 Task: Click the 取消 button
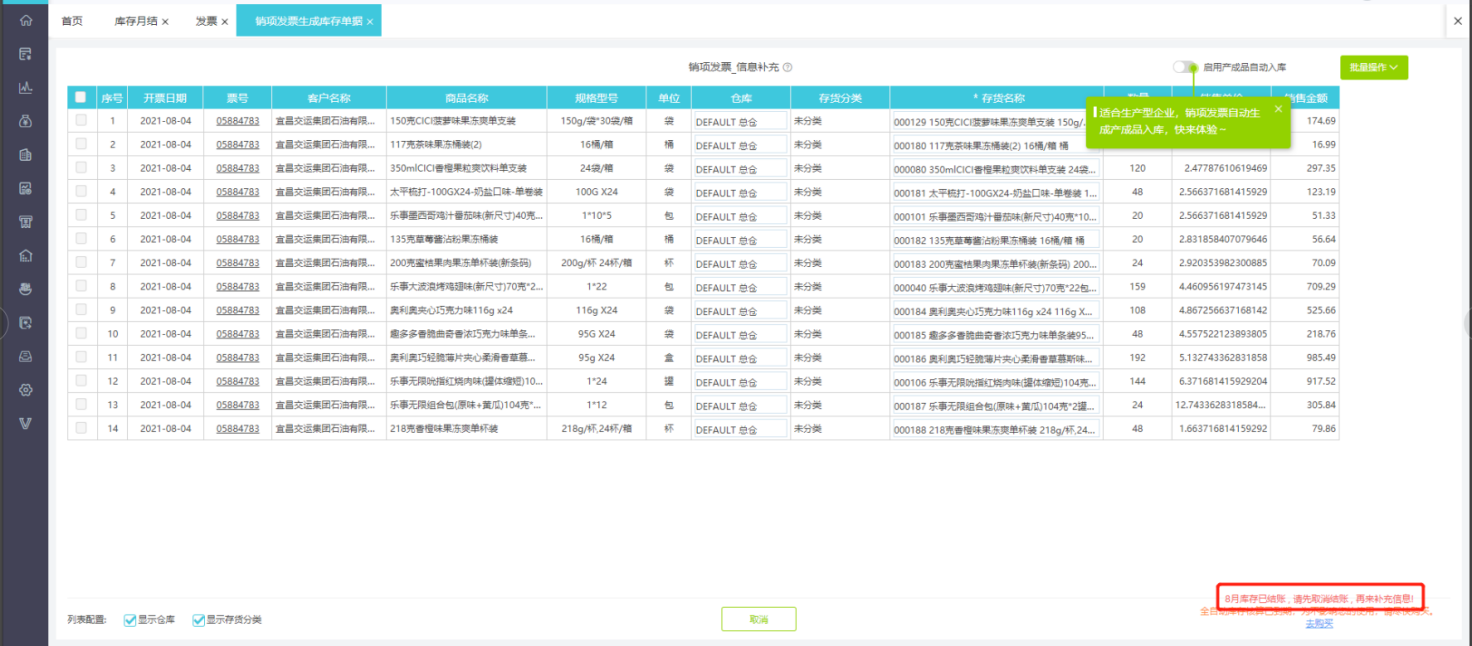click(758, 620)
